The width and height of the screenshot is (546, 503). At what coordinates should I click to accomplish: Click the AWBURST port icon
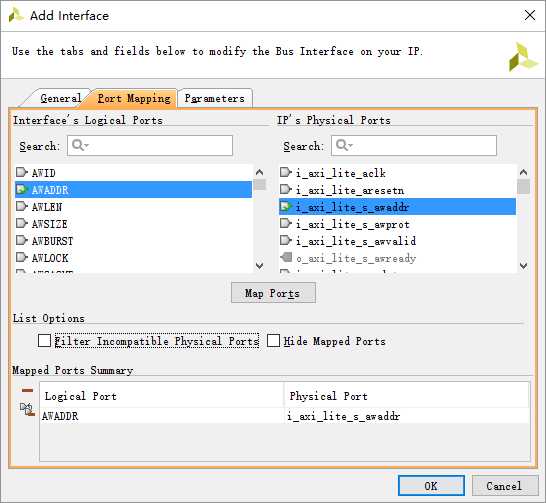(x=22, y=241)
